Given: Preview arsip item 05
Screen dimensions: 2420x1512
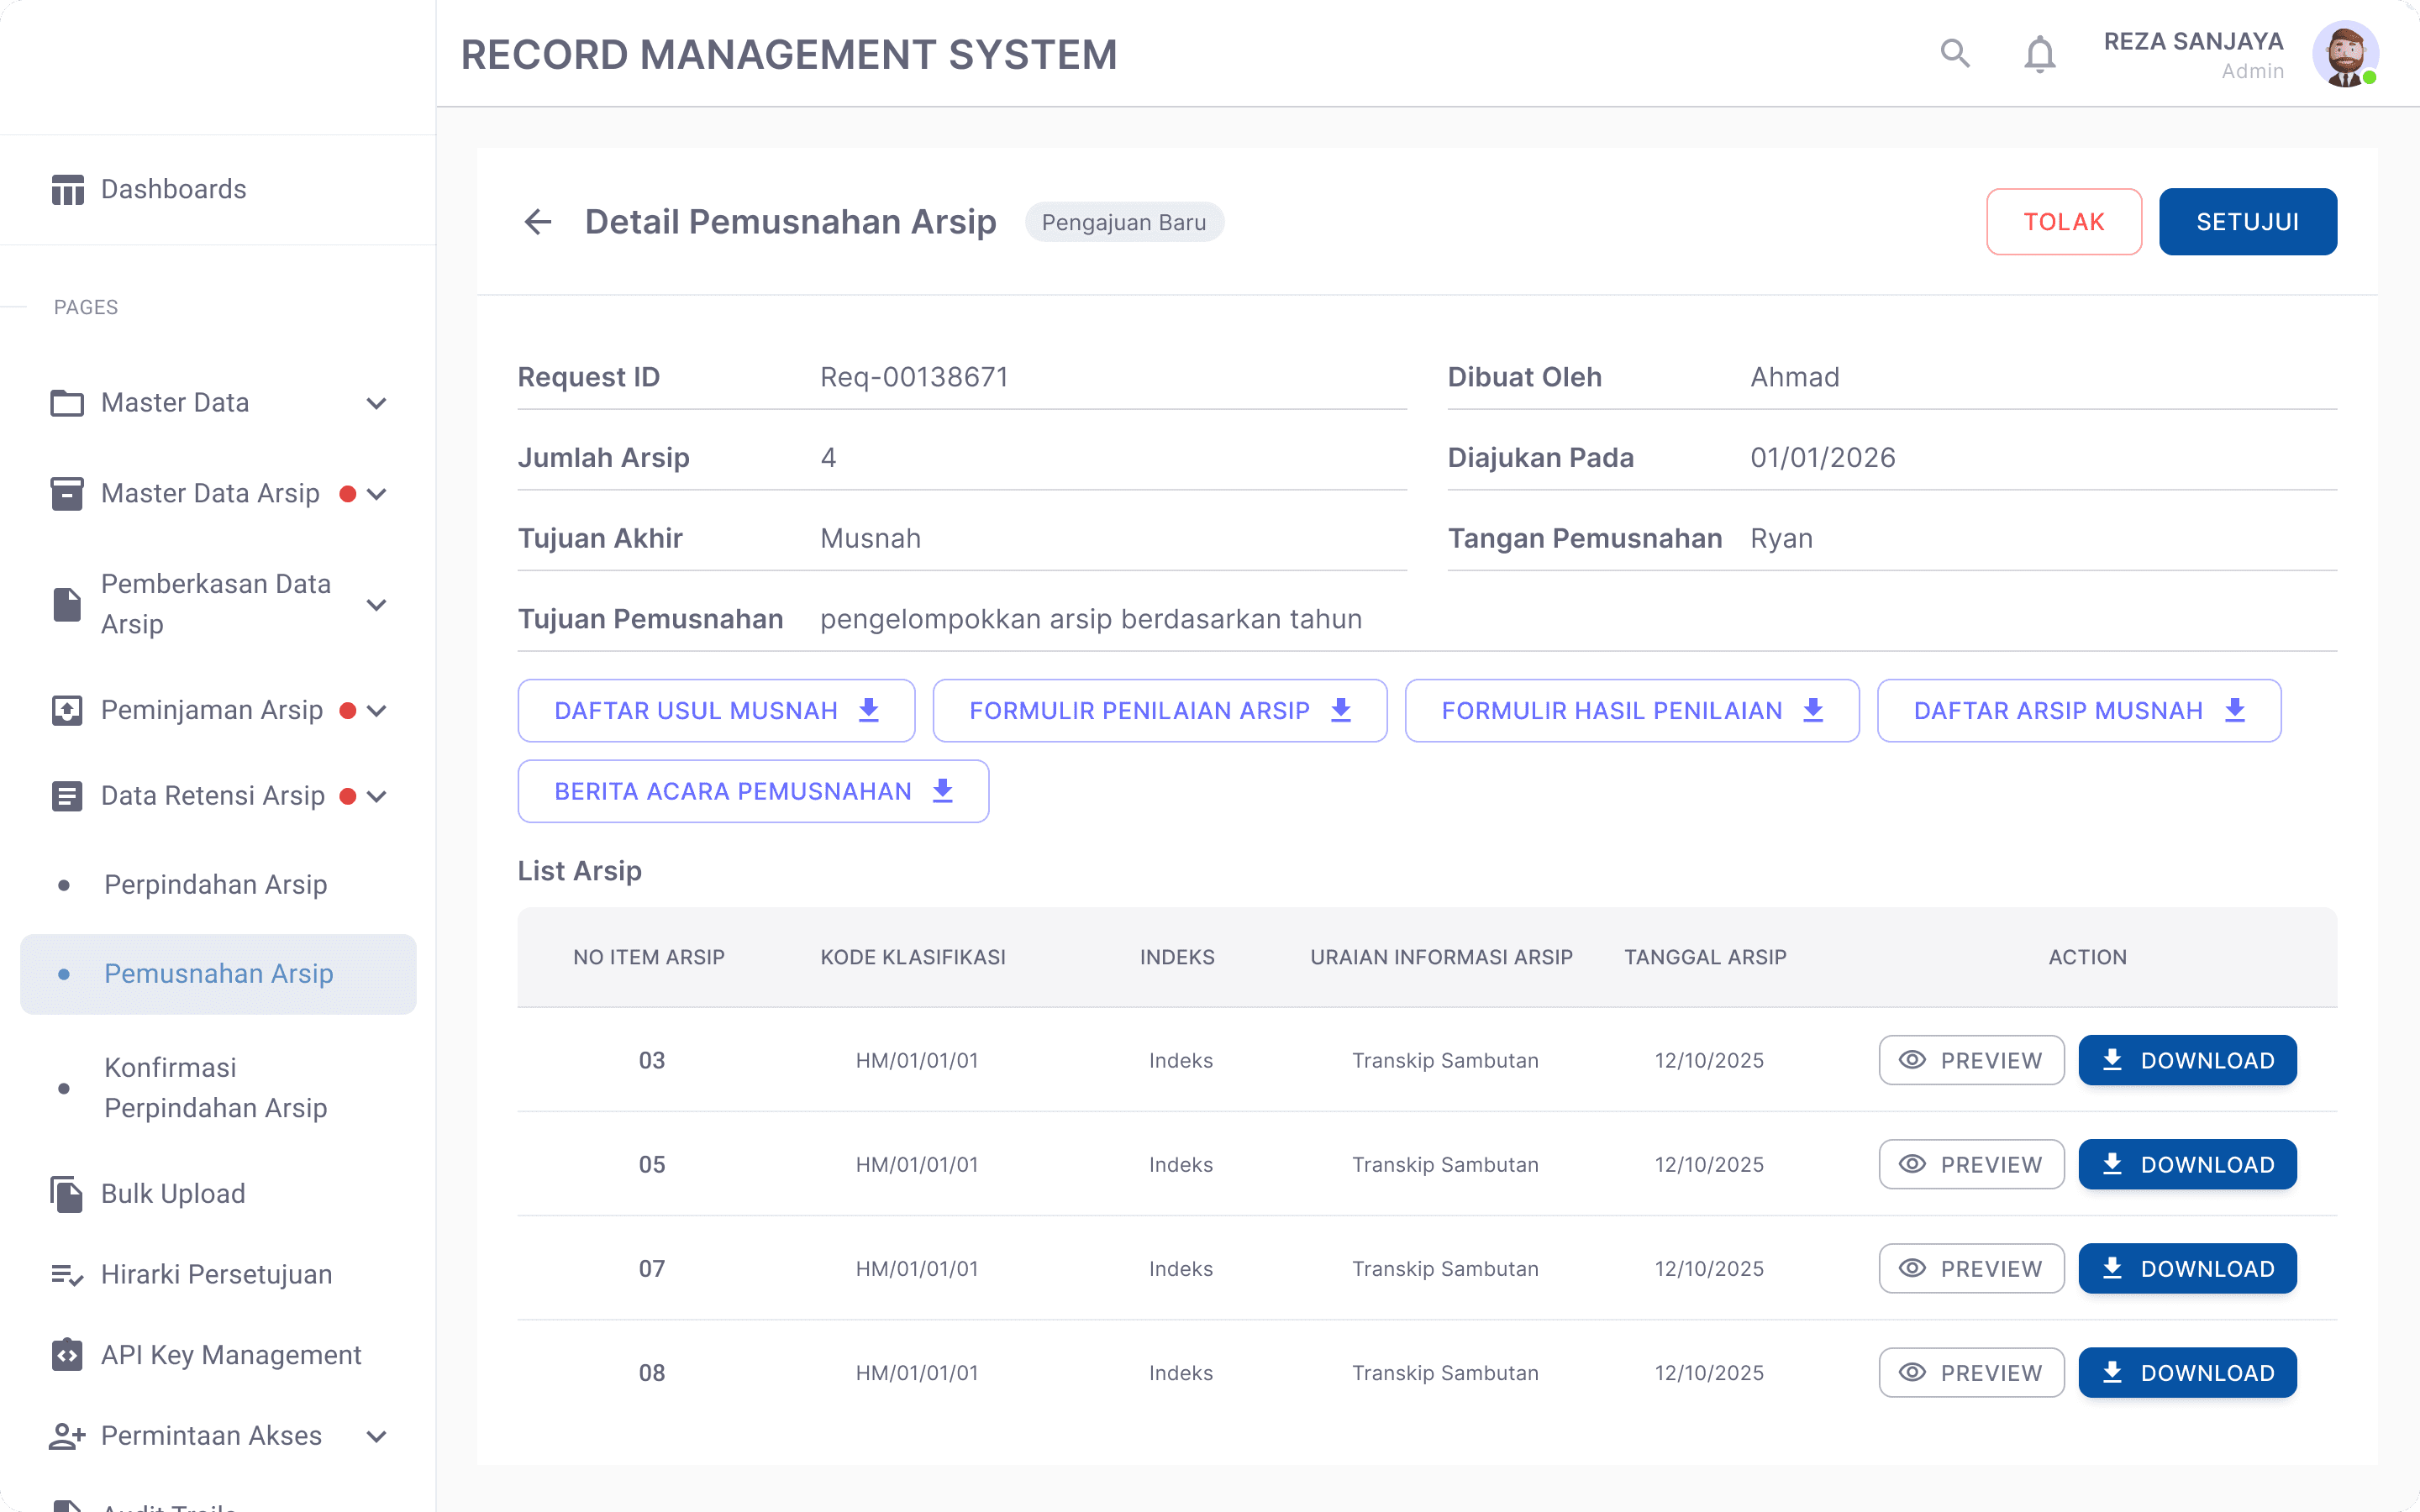Looking at the screenshot, I should (1971, 1164).
